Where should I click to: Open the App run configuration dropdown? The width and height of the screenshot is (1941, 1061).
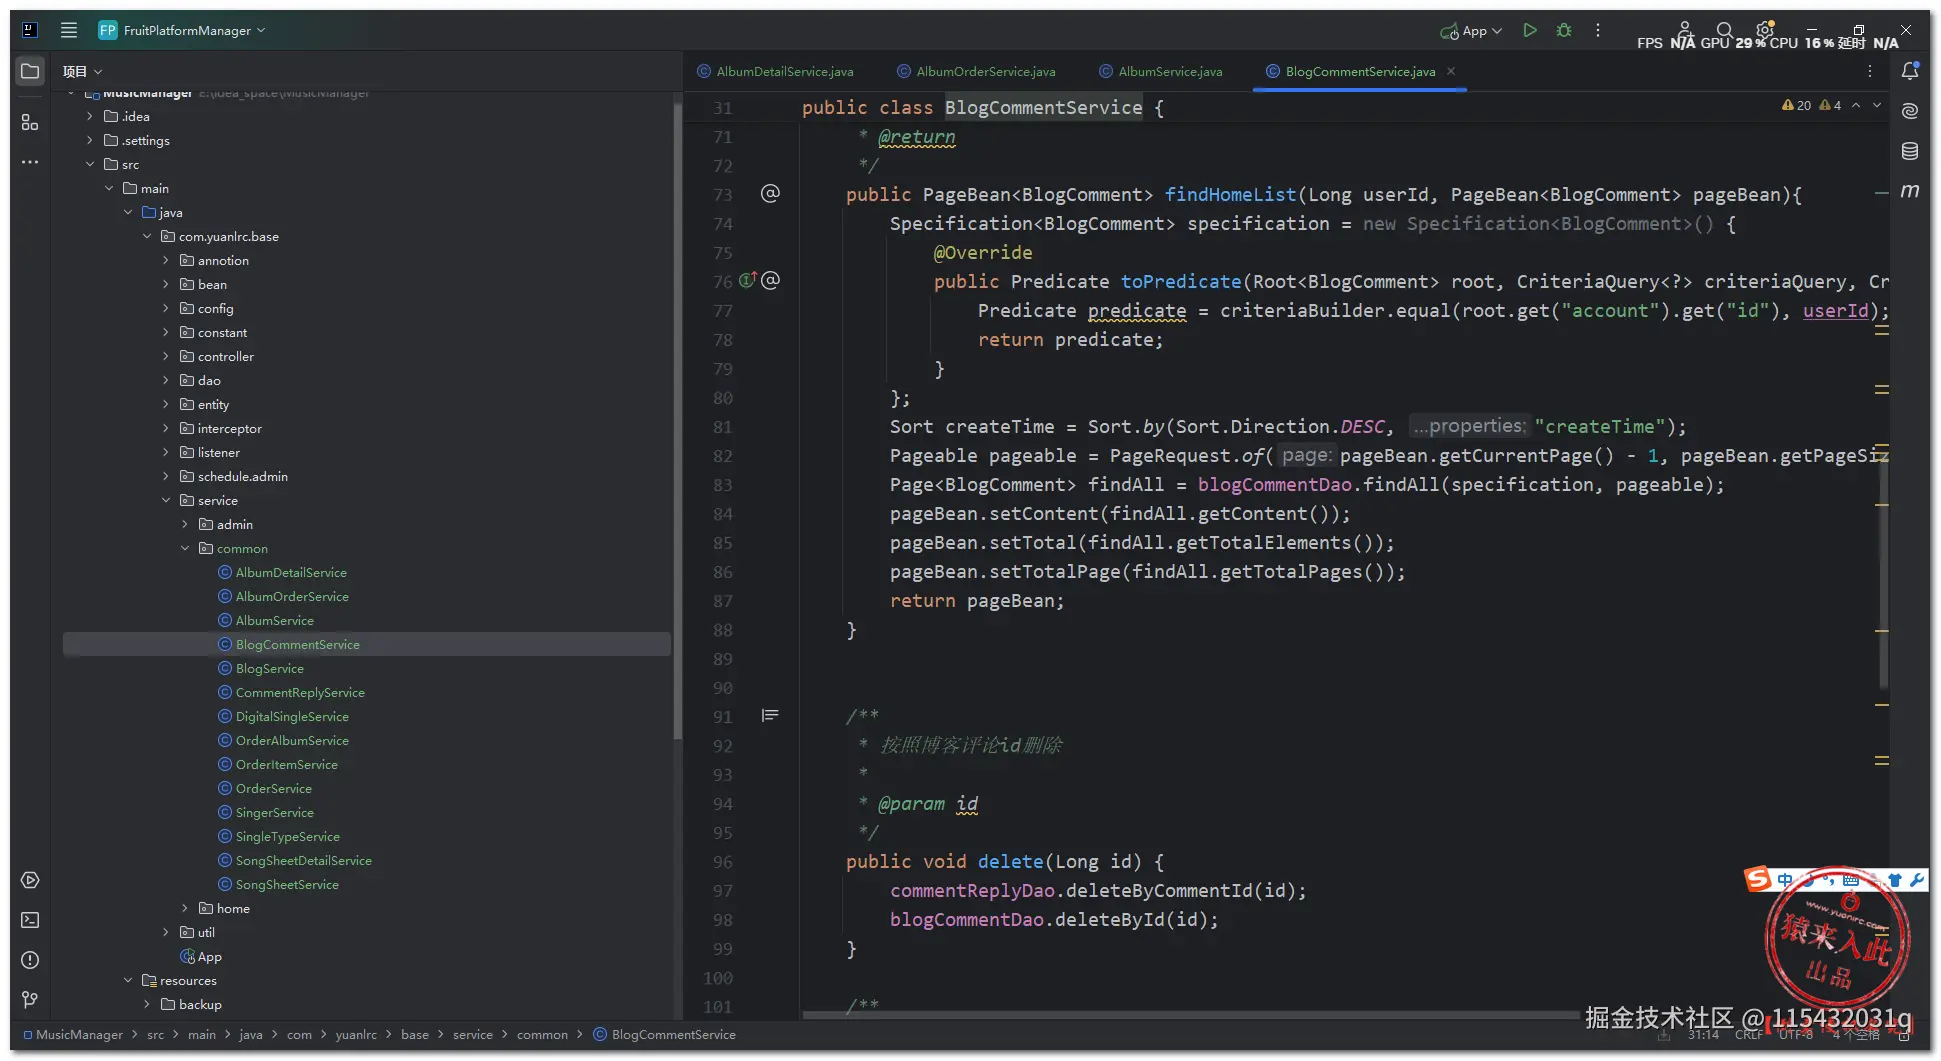pos(1472,31)
